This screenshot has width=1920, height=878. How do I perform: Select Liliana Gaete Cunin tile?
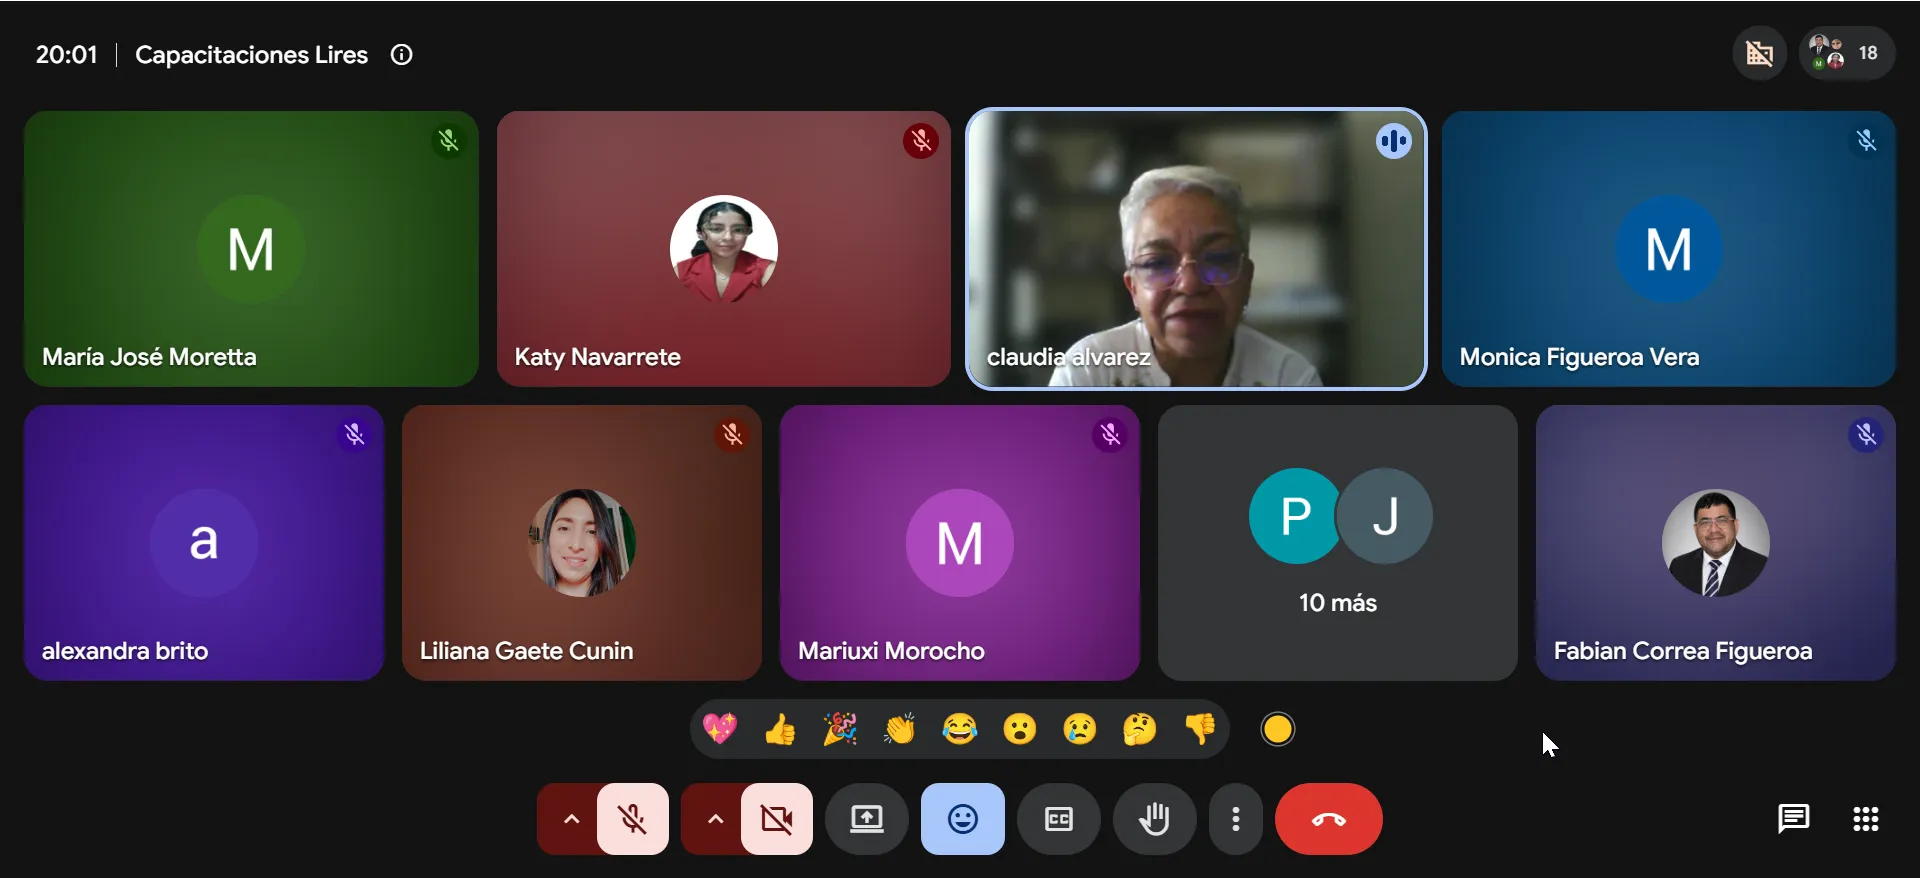pos(582,543)
